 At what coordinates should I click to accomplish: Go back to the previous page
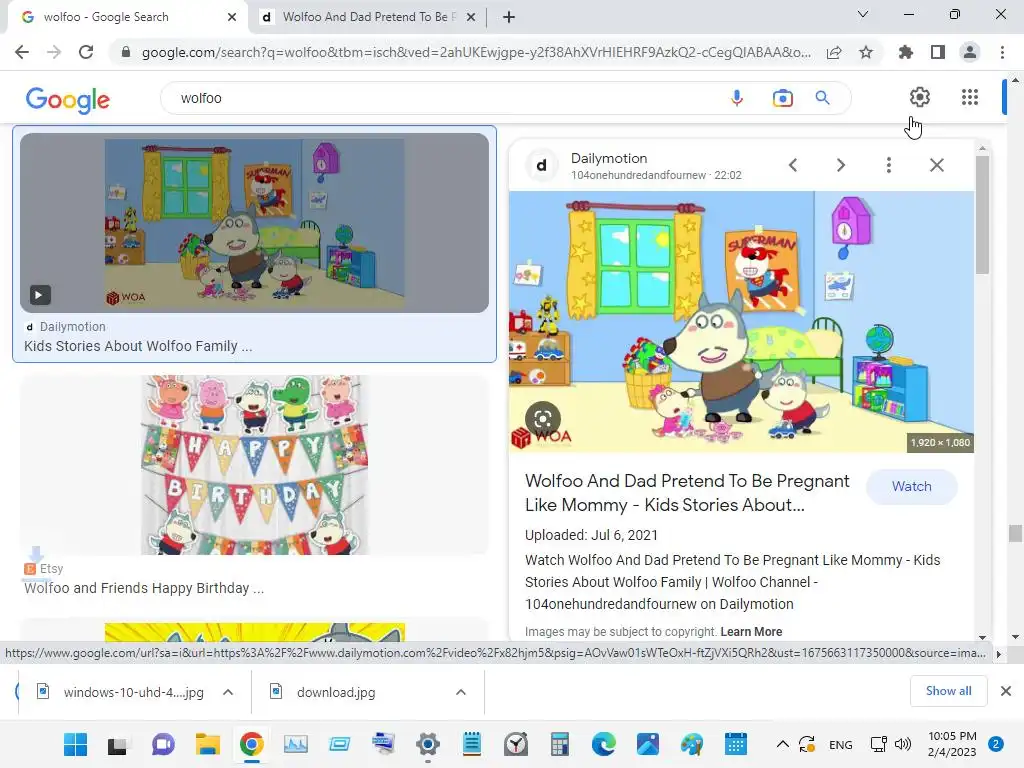[x=22, y=52]
